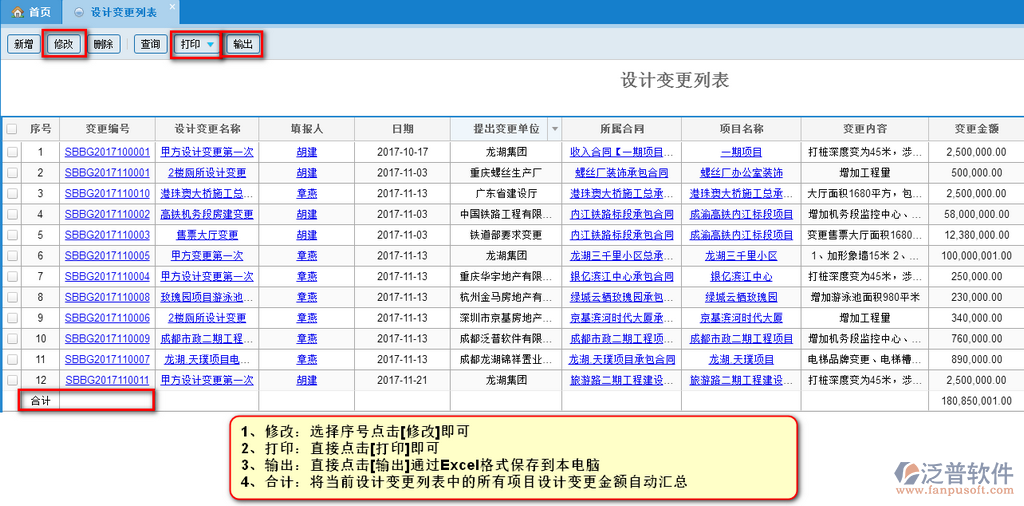This screenshot has height=506, width=1024.
Task: Open the 螺丝厂办公室装饰 project link
Action: tap(740, 173)
